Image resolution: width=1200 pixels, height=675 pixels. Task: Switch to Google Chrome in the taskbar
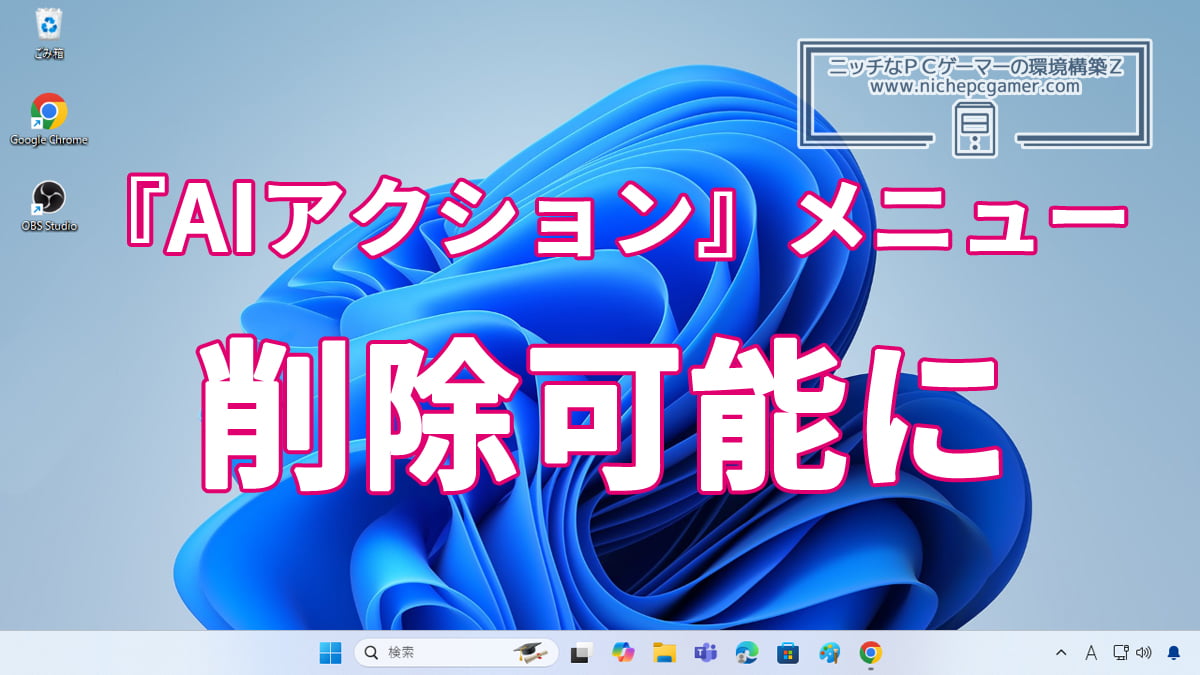pos(870,653)
